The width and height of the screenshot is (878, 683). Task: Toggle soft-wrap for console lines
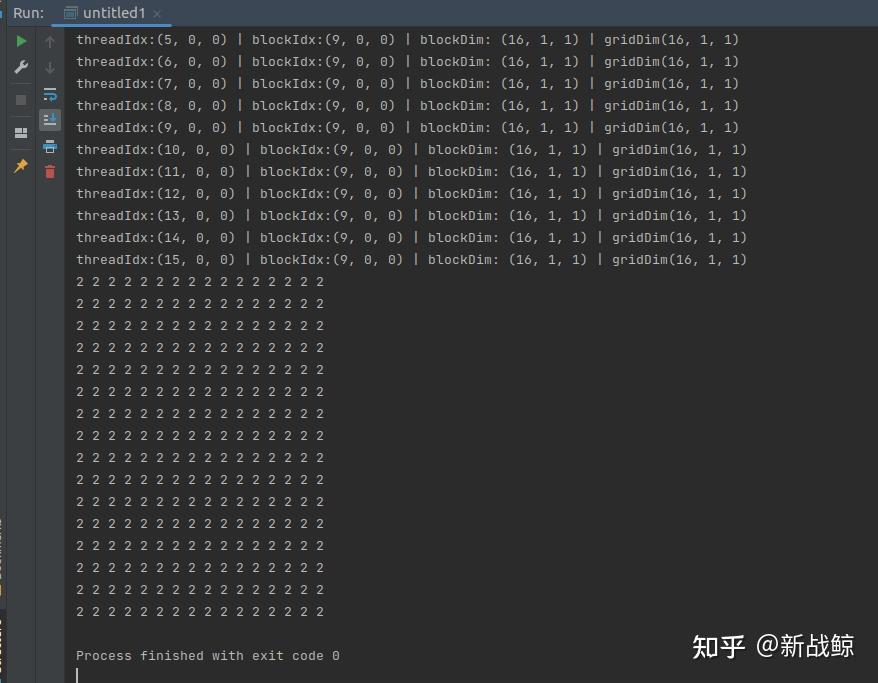[49, 94]
